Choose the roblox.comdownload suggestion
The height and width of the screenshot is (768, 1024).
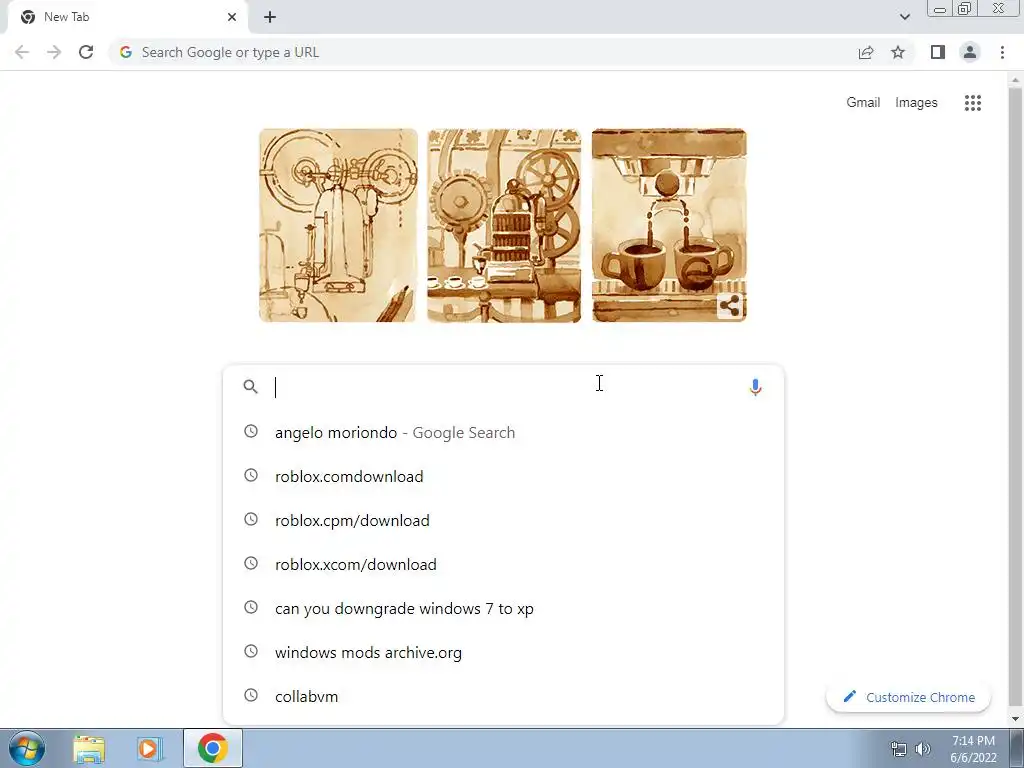[503, 476]
